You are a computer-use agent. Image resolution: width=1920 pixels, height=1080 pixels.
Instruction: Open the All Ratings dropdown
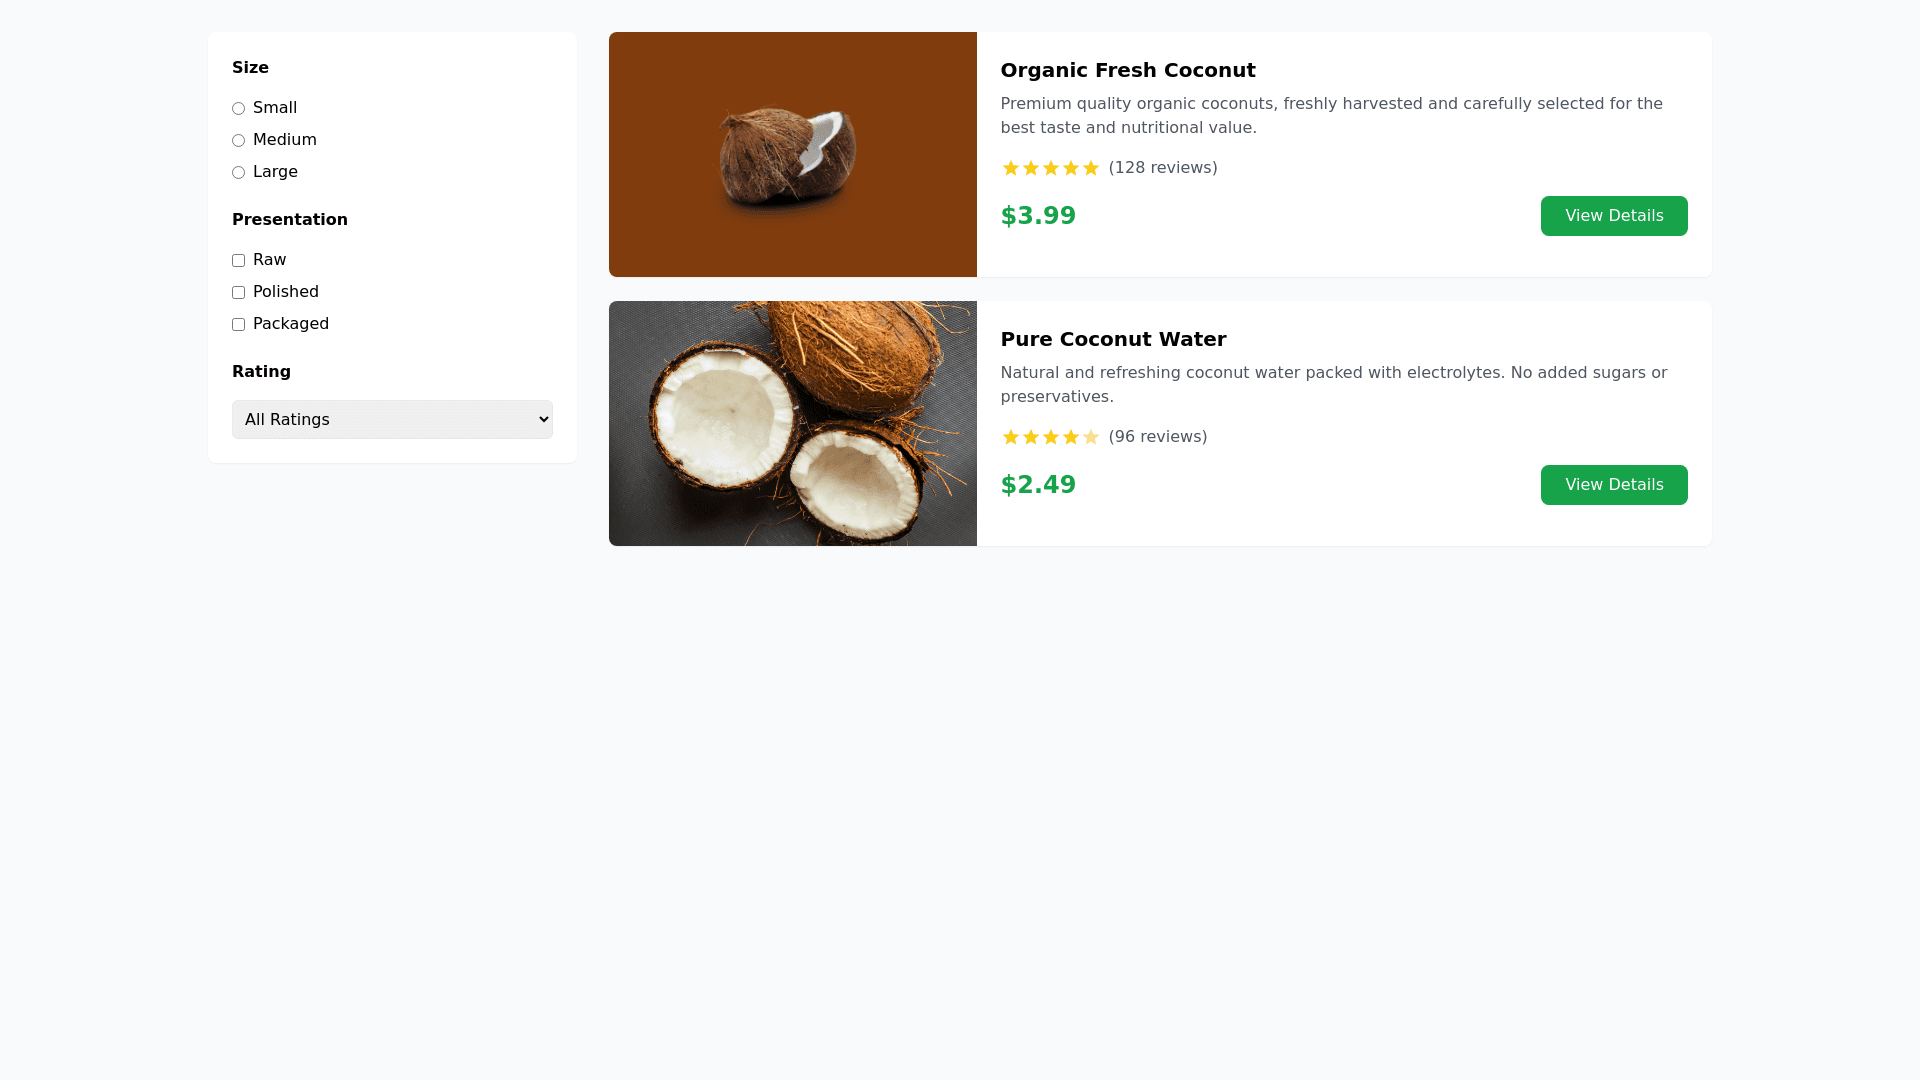pos(392,420)
